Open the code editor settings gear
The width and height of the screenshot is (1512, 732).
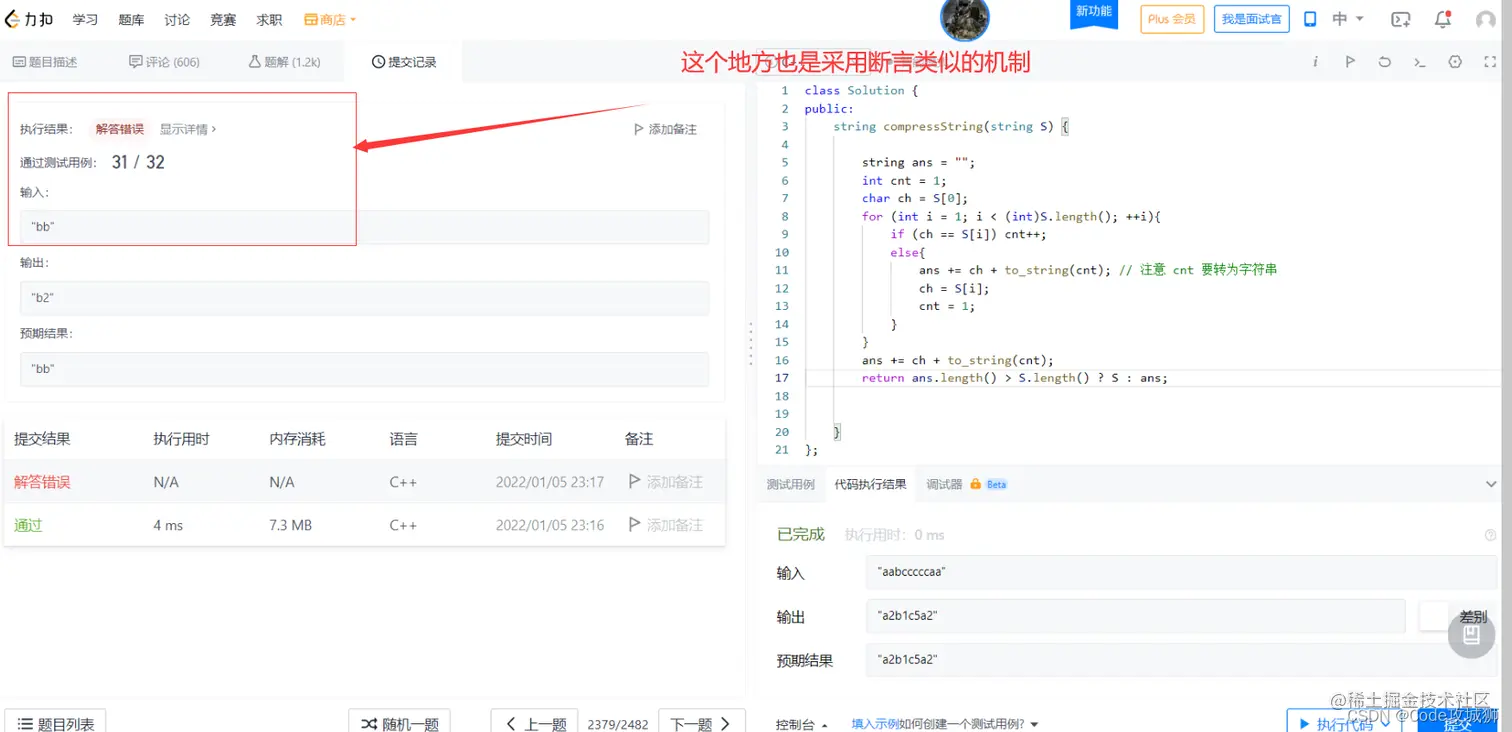coord(1454,61)
